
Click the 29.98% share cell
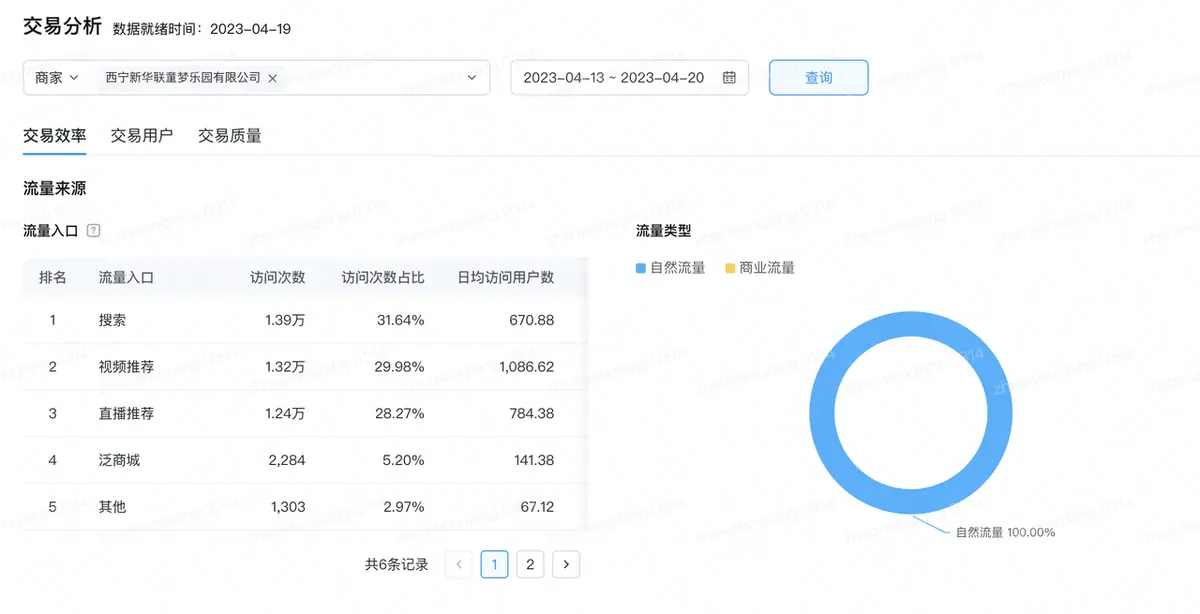400,367
